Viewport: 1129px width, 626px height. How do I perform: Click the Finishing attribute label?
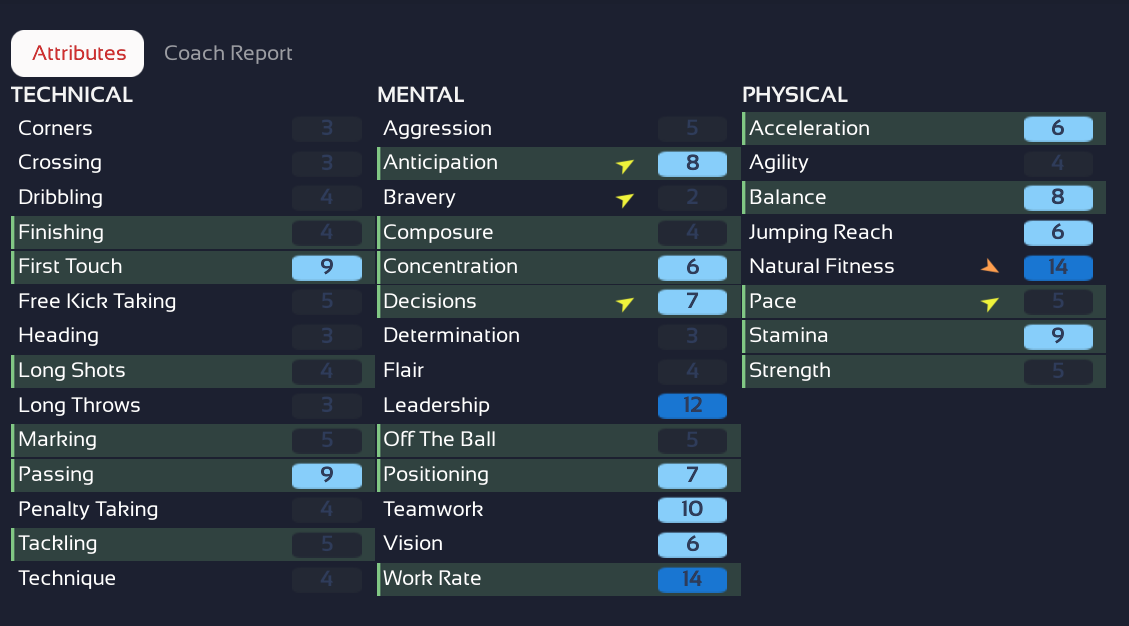(61, 232)
